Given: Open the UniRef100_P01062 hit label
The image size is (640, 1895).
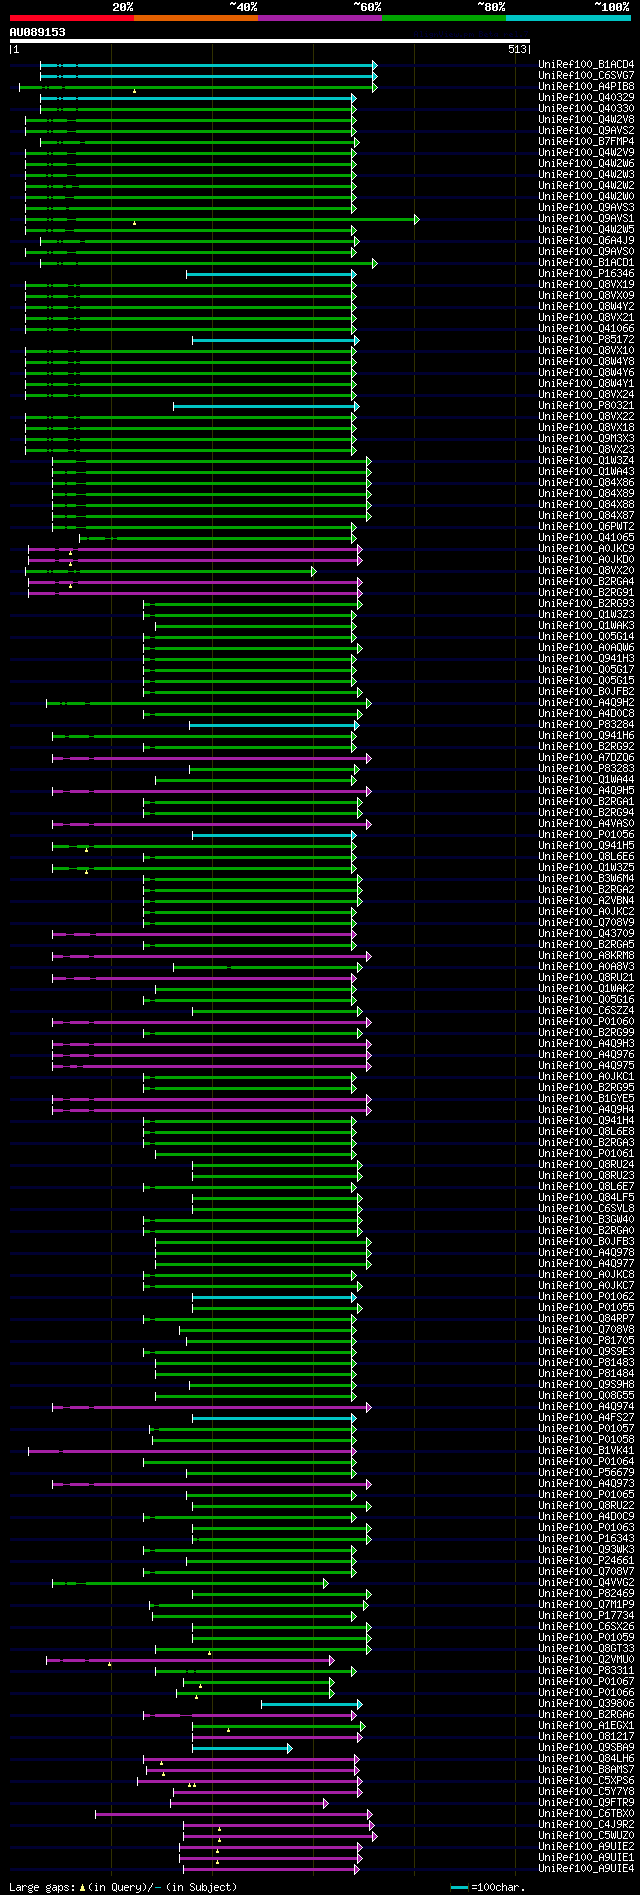Looking at the screenshot, I should [586, 1297].
